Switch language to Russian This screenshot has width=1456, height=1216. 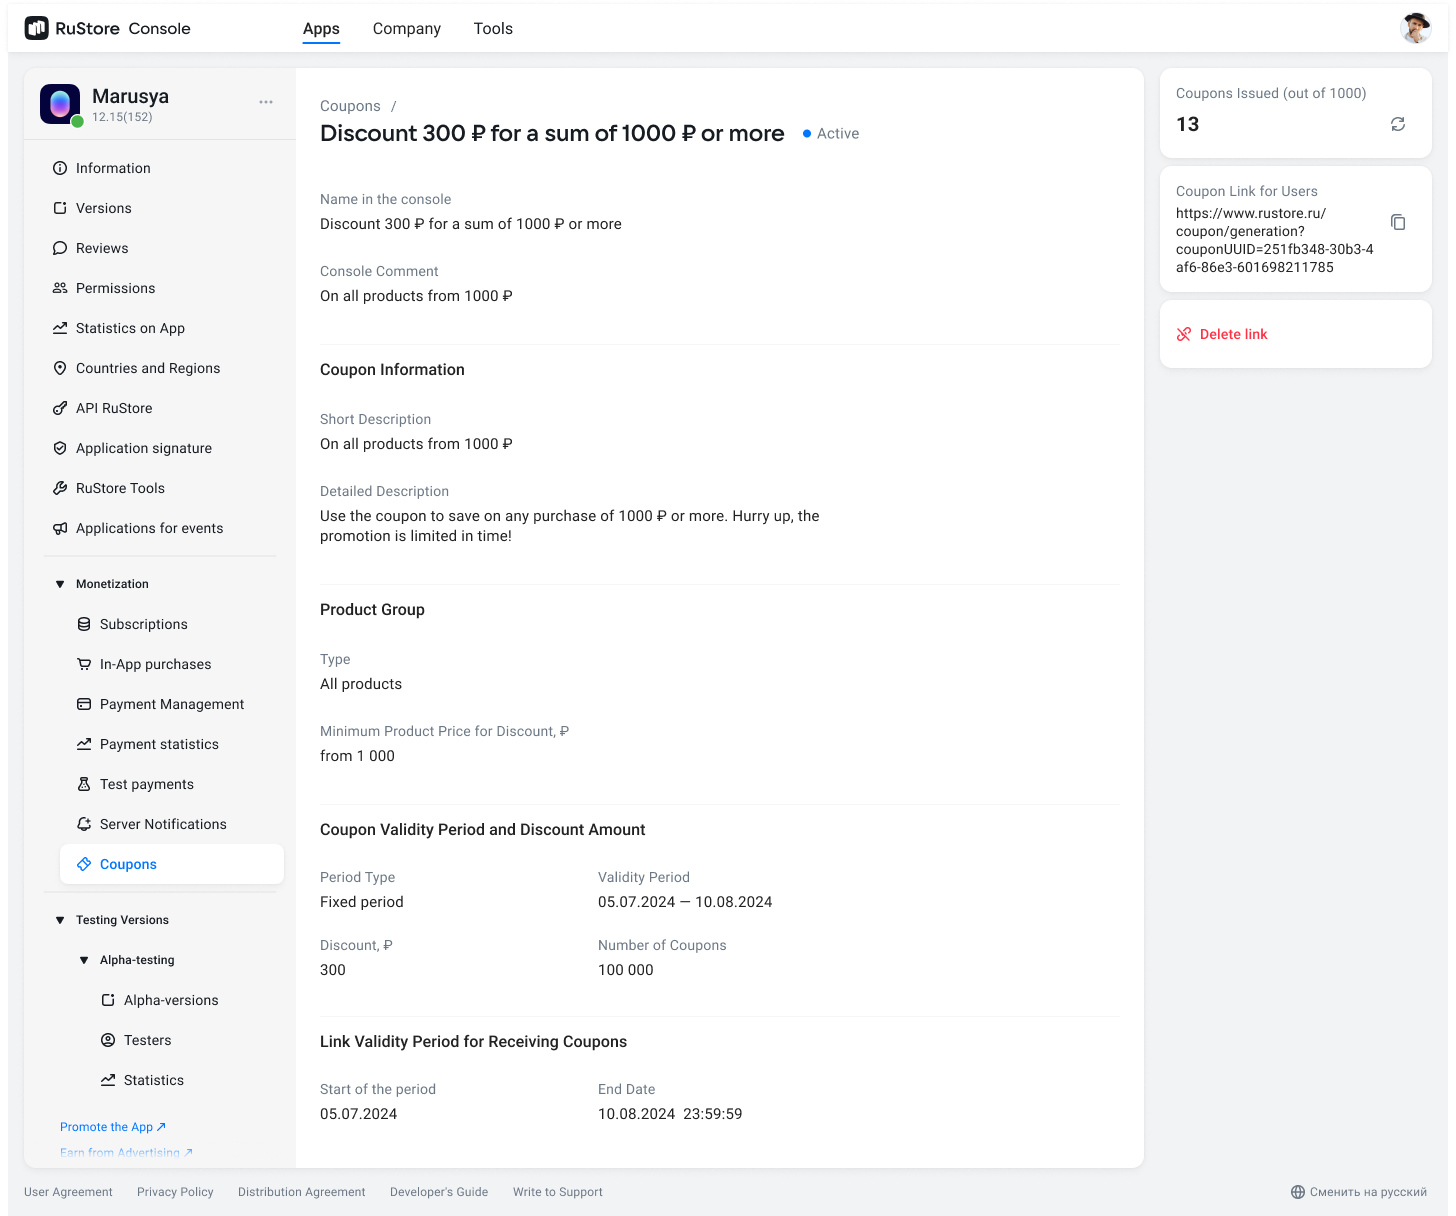pos(1358,1192)
